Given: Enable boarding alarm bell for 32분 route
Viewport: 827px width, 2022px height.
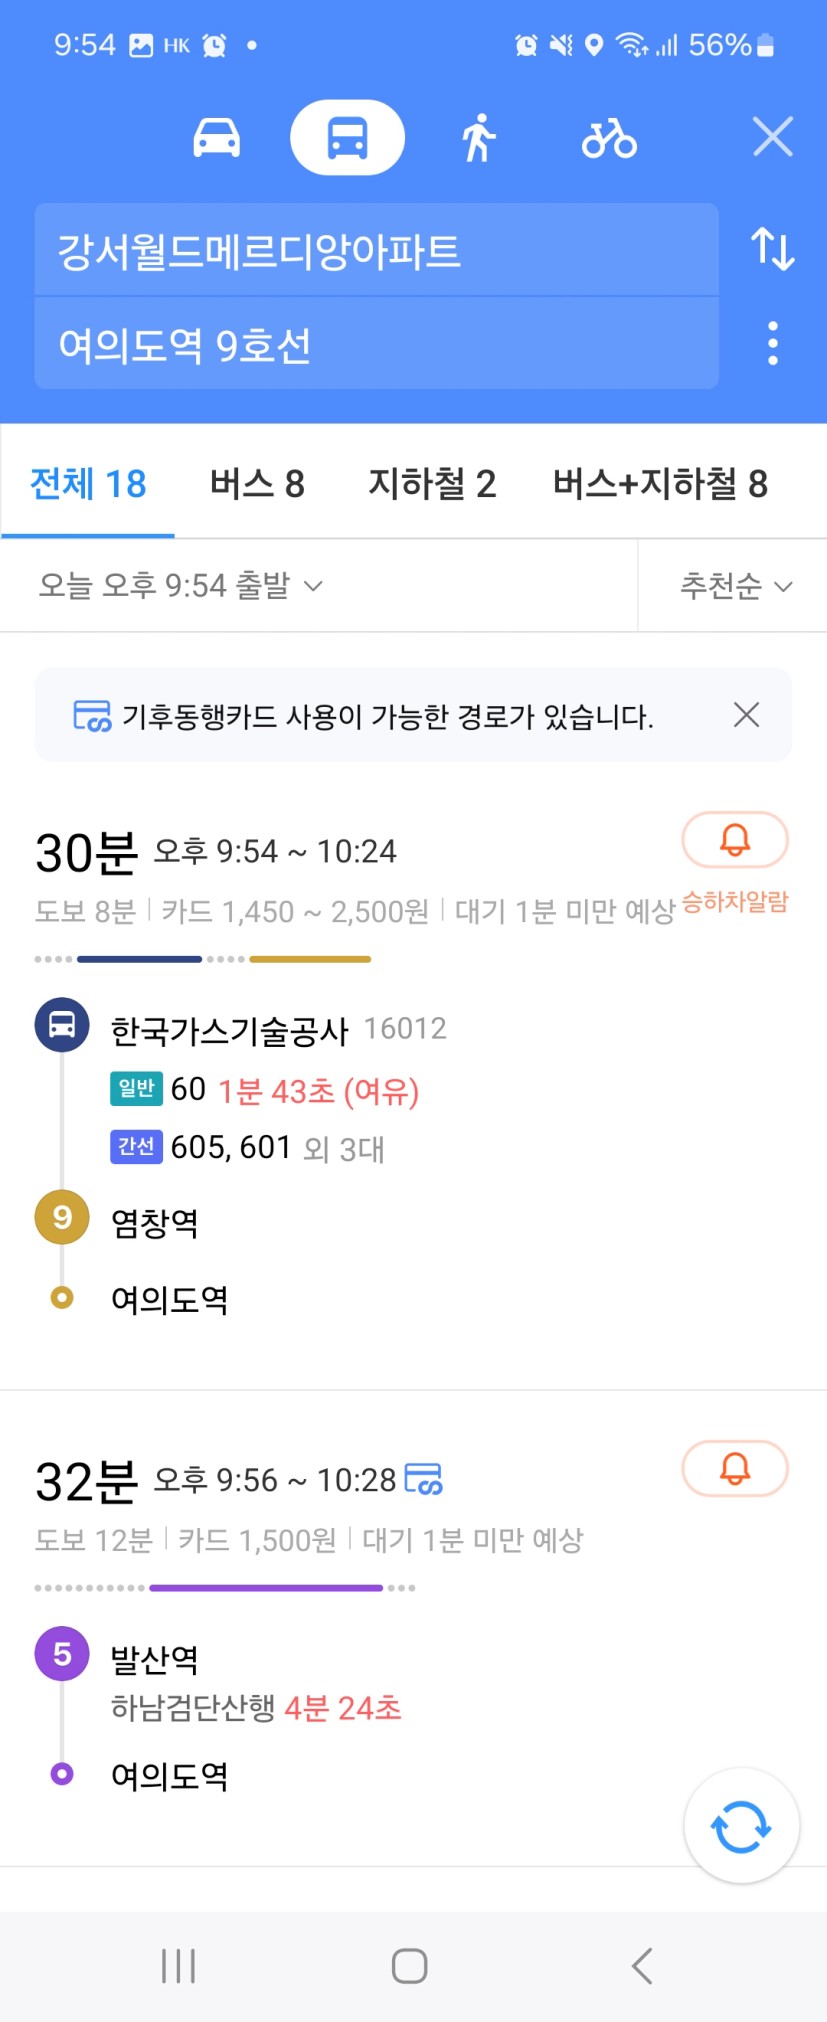Looking at the screenshot, I should tap(735, 1468).
